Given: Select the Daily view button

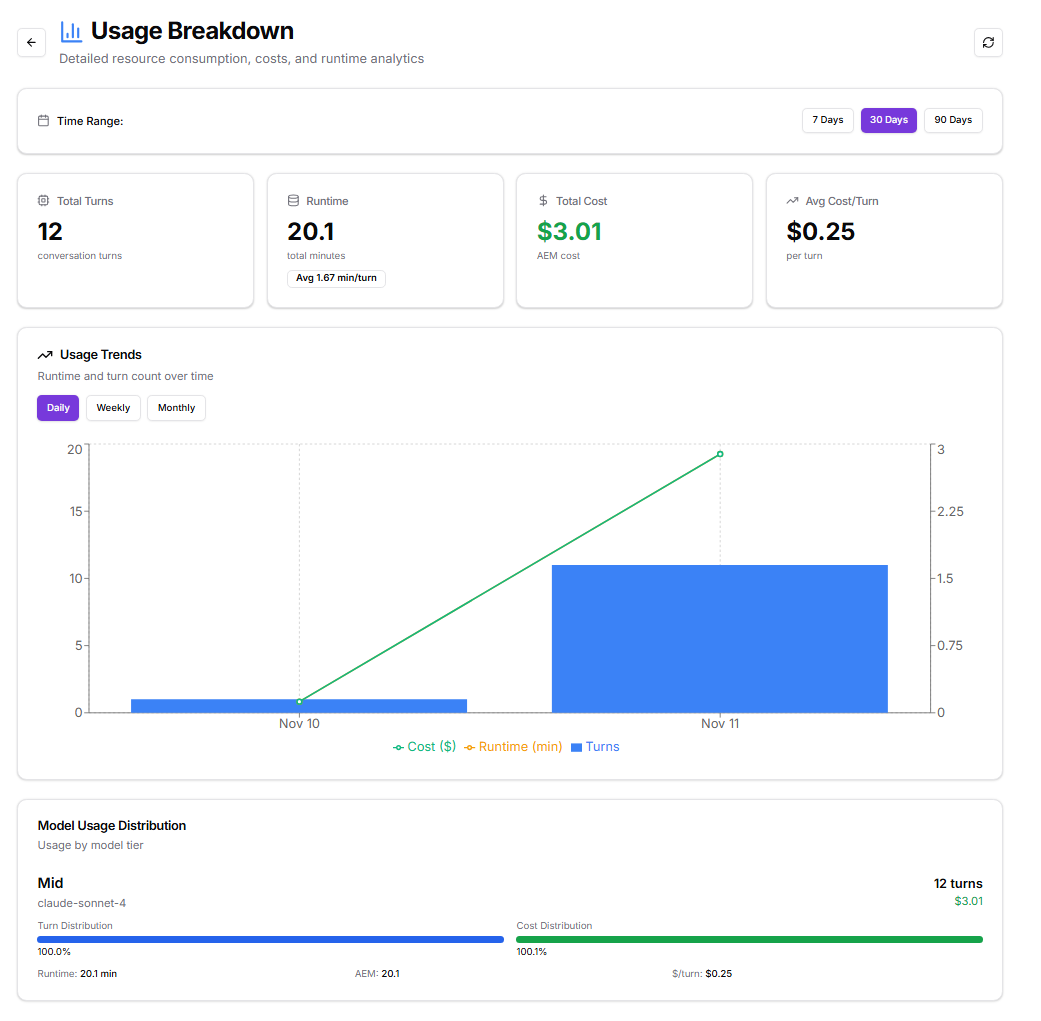Looking at the screenshot, I should (x=57, y=407).
